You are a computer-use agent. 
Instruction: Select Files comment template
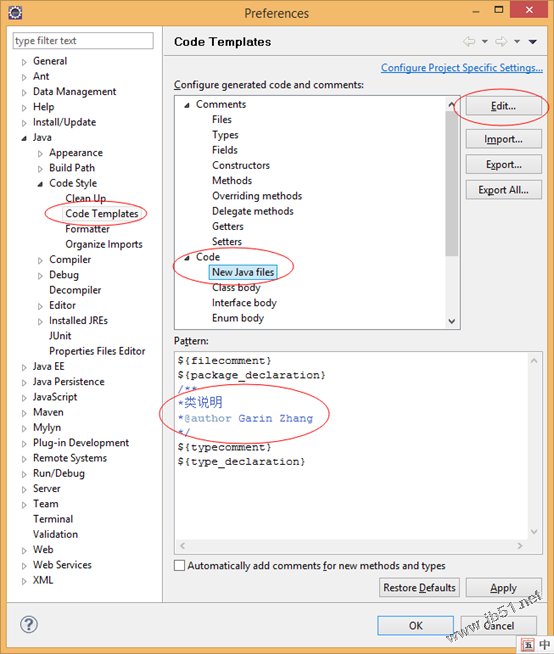coord(222,119)
